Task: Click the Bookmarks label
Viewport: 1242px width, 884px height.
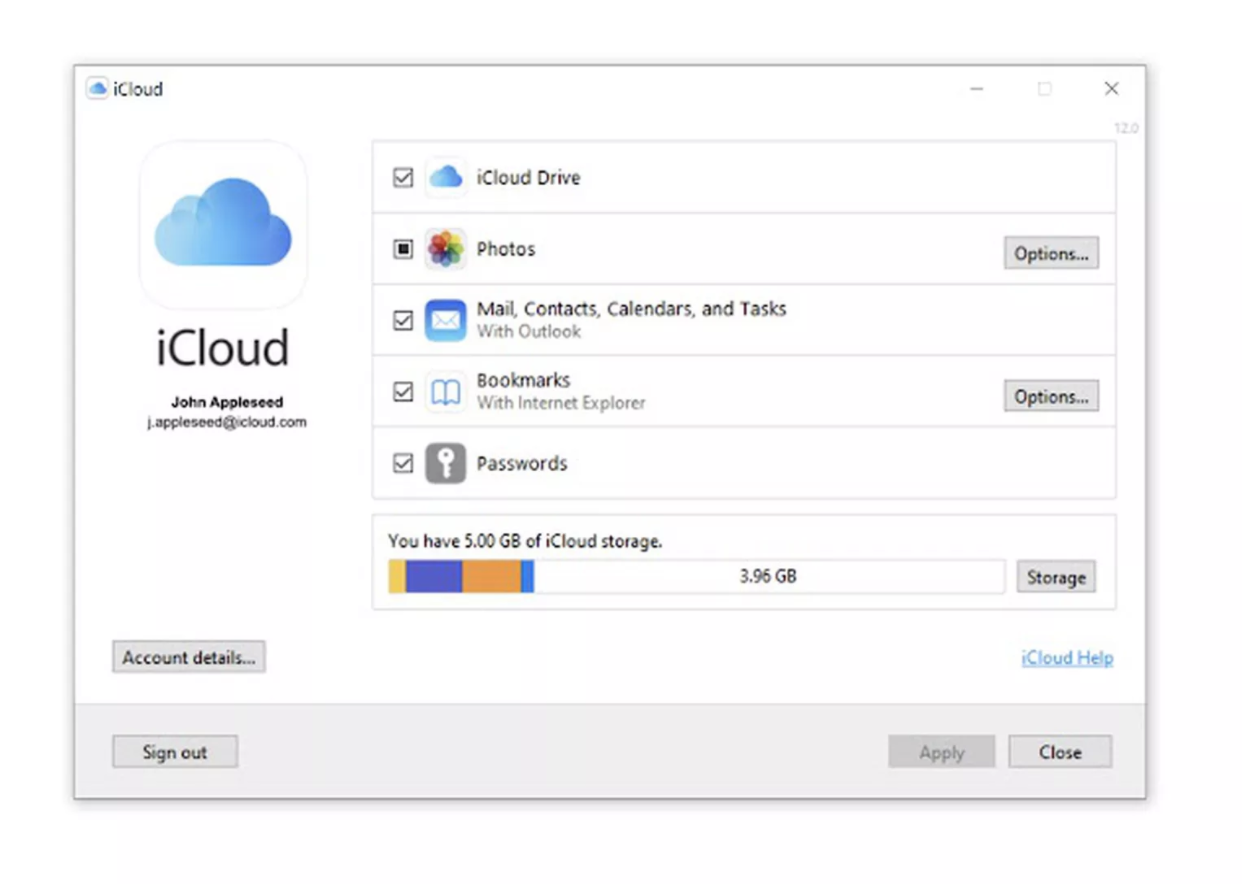Action: click(523, 380)
